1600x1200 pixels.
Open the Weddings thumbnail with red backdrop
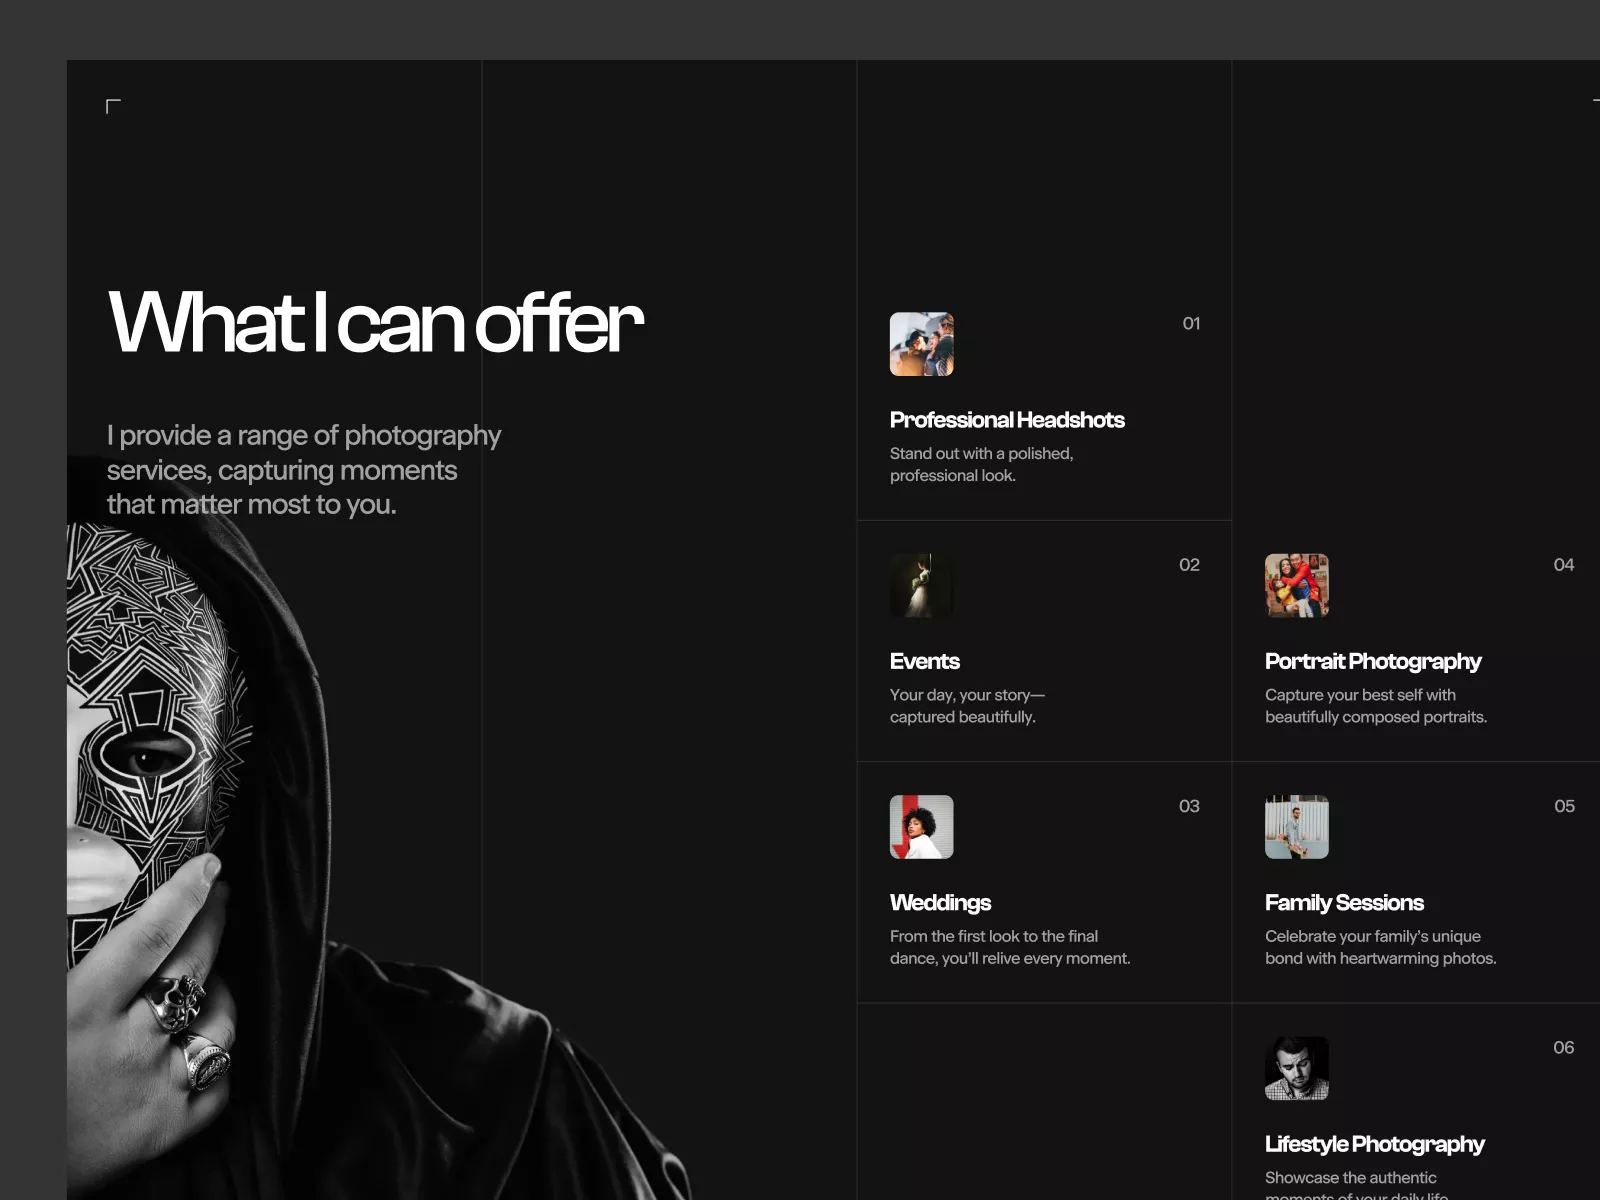tap(921, 827)
